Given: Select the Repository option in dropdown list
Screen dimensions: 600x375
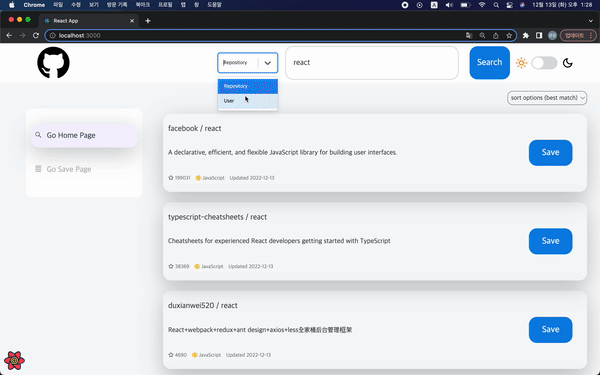Looking at the screenshot, I should pyautogui.click(x=248, y=86).
